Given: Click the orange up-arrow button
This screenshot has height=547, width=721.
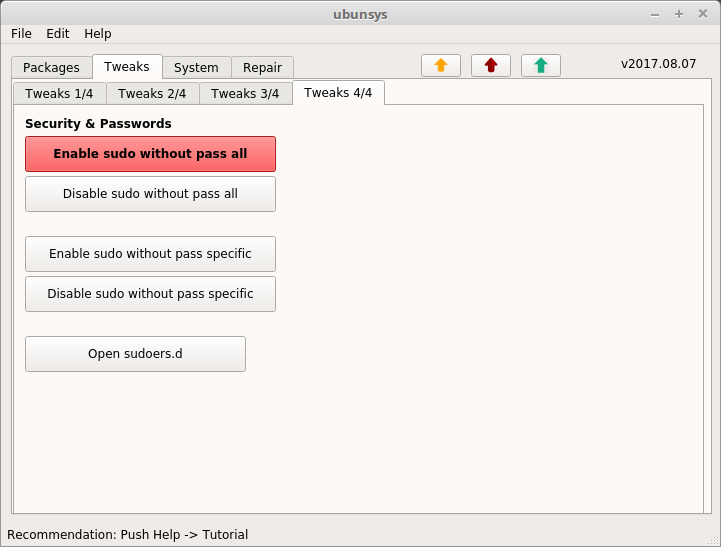Looking at the screenshot, I should point(441,65).
